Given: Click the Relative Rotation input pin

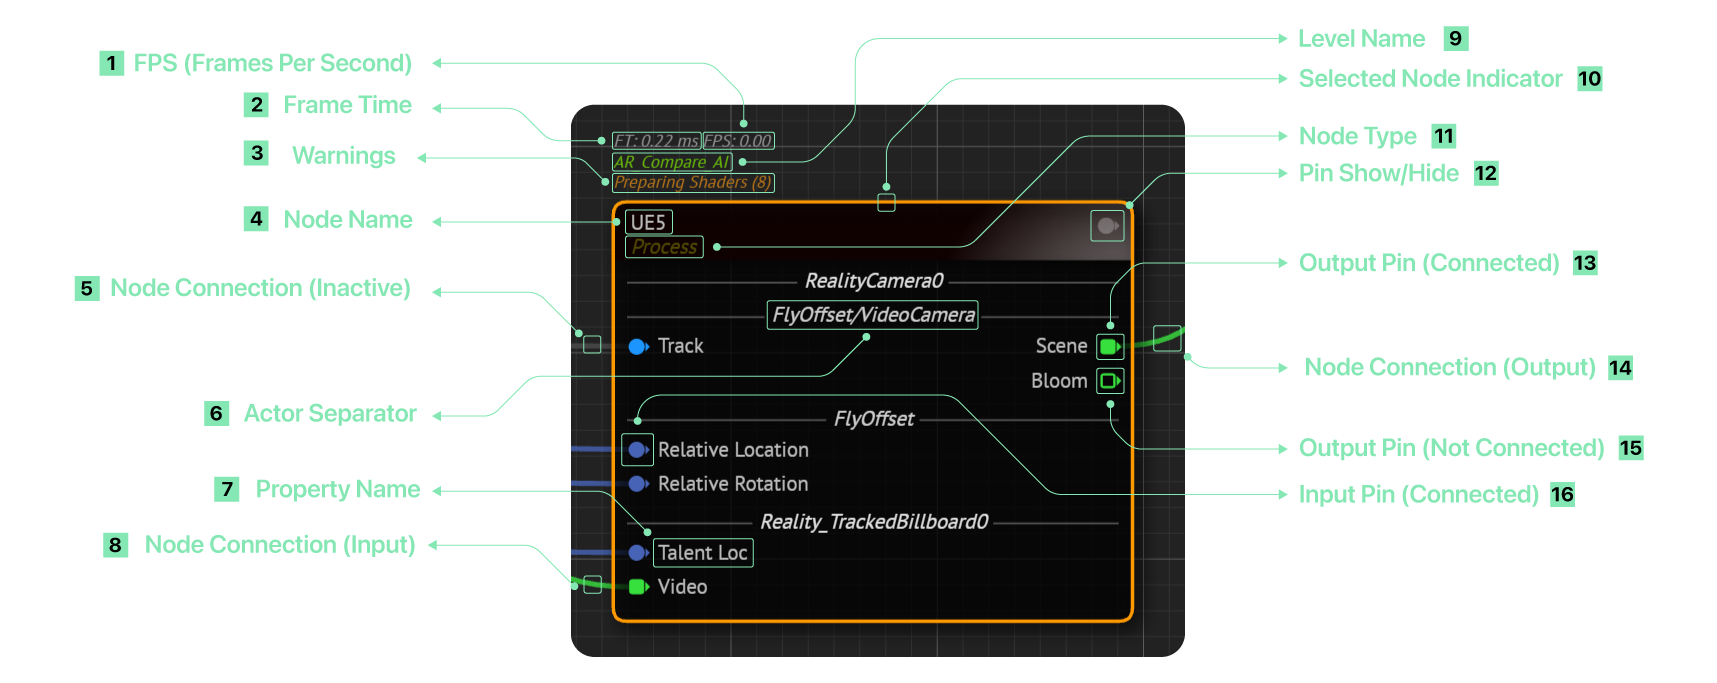Looking at the screenshot, I should (638, 484).
